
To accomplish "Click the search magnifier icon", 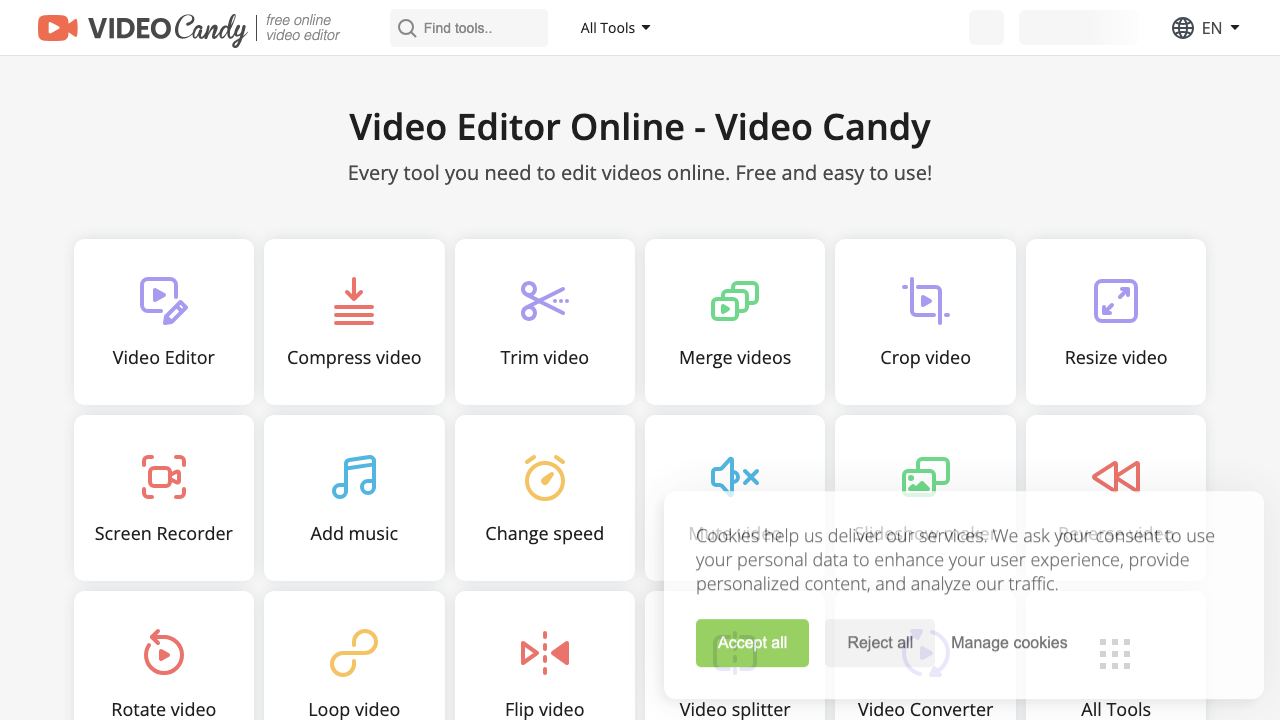I will click(407, 28).
